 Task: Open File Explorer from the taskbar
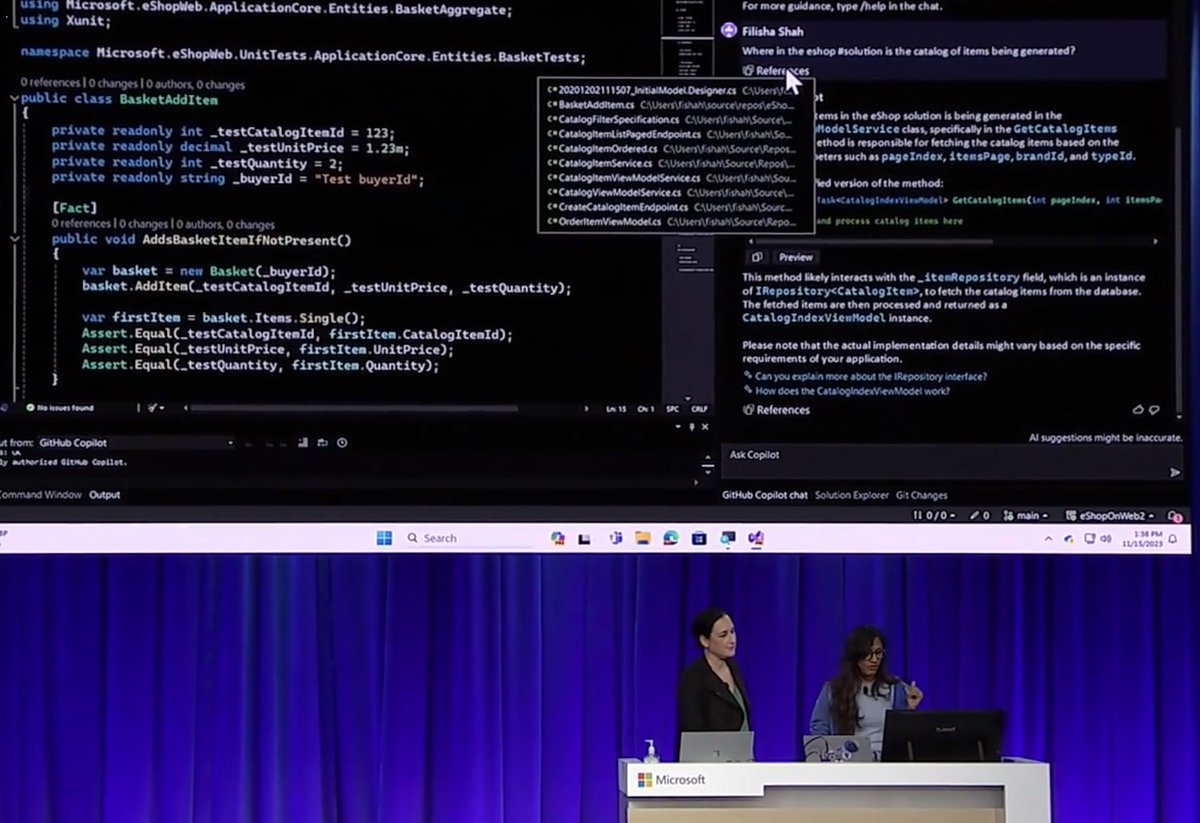(643, 538)
